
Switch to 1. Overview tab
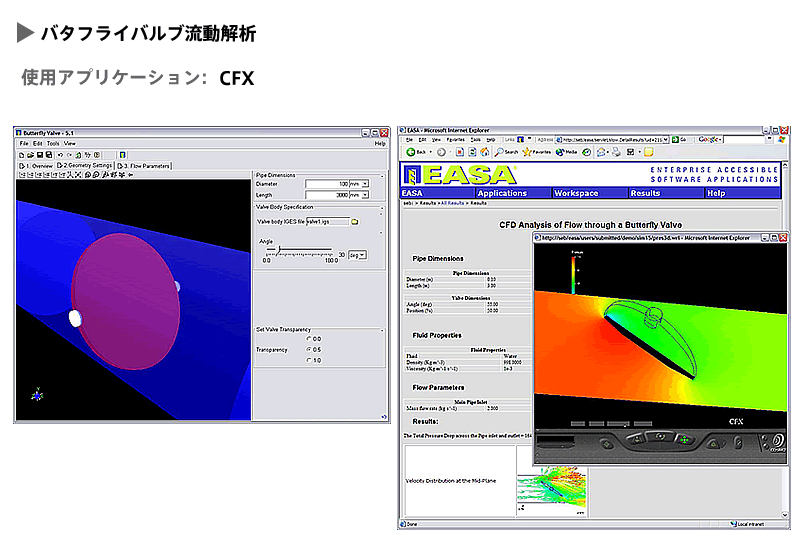[x=36, y=166]
